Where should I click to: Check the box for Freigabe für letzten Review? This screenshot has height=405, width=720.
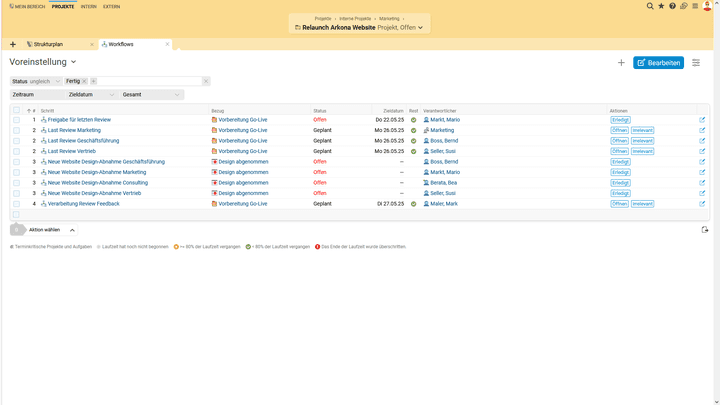[x=16, y=120]
